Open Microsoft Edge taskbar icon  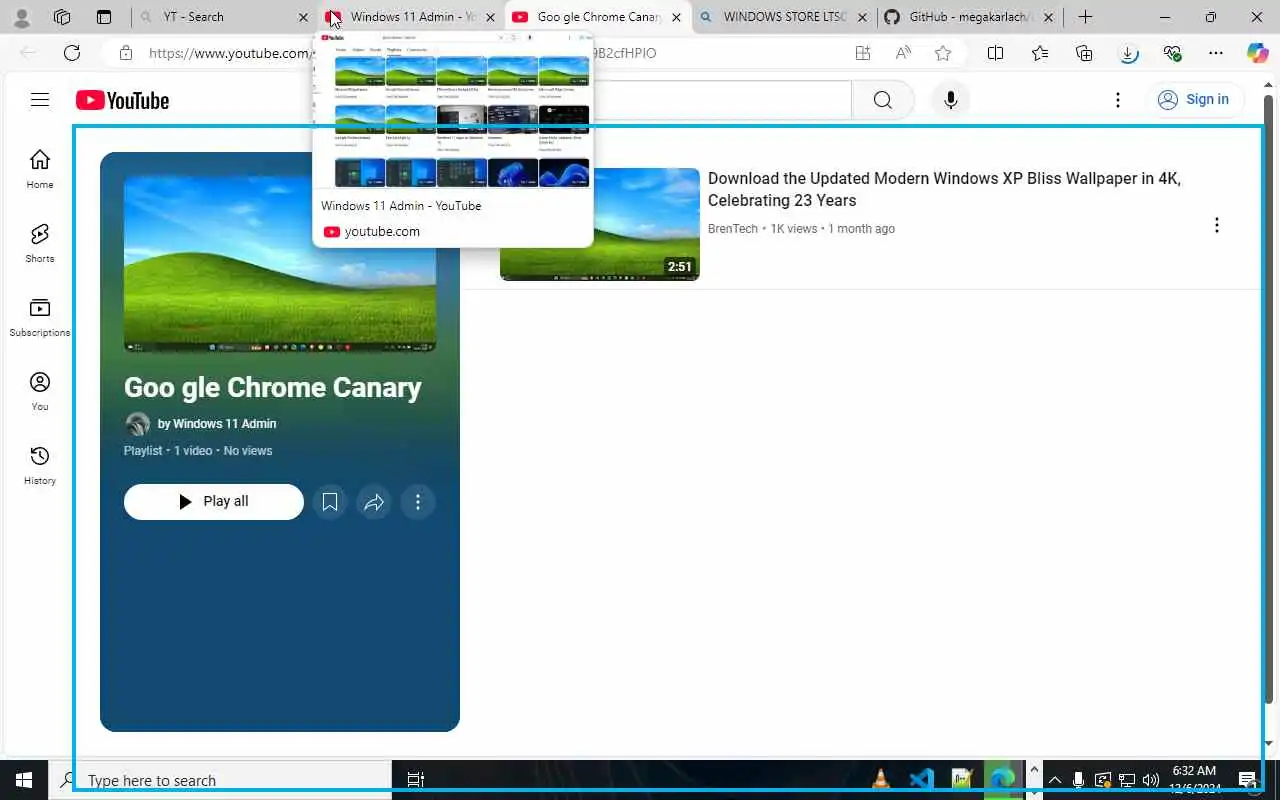[x=1001, y=779]
